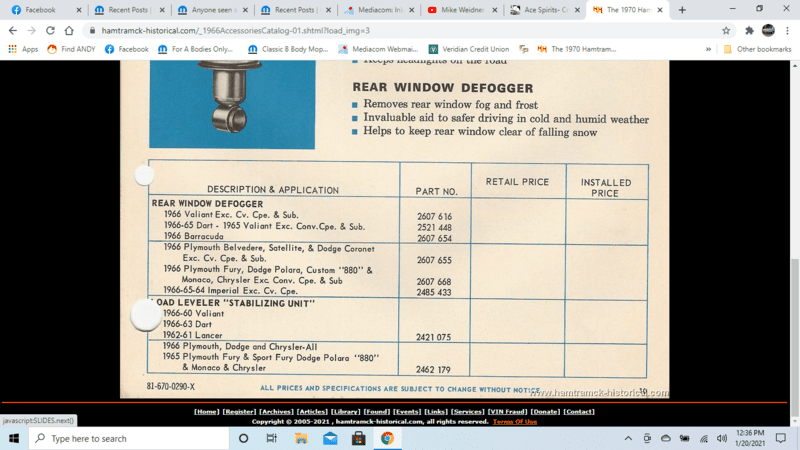Screen dimensions: 800x450
Task: Open the Mail app on taskbar
Action: (x=330, y=438)
